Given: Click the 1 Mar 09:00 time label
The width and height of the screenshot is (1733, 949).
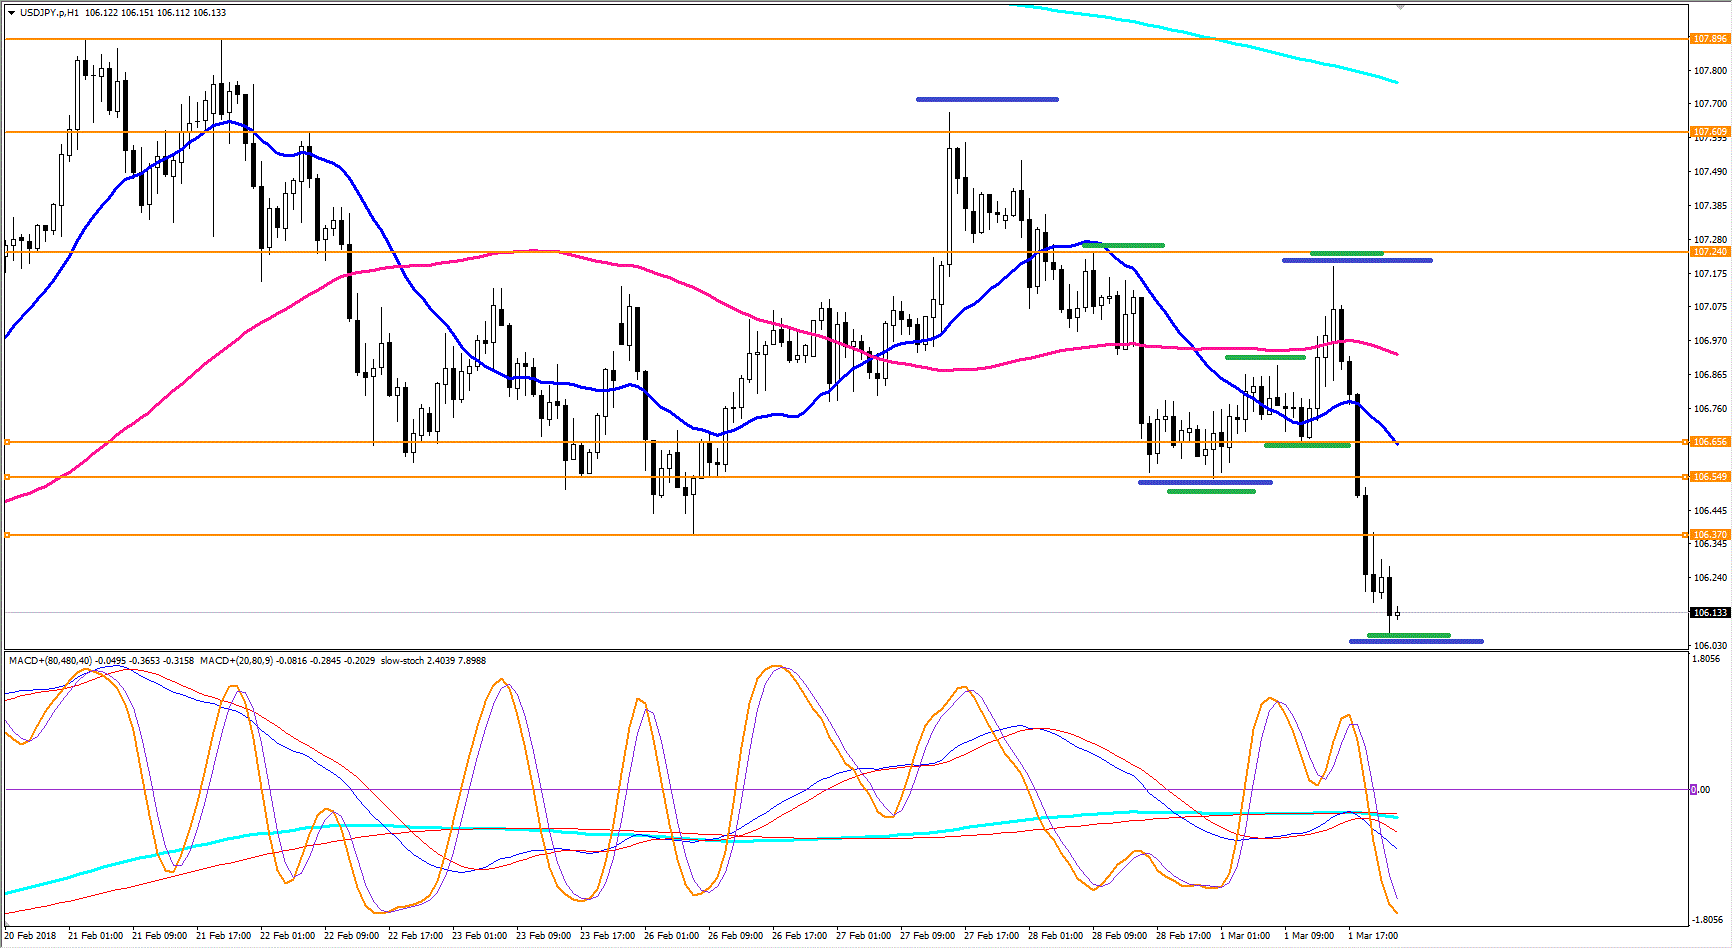Looking at the screenshot, I should (x=1309, y=936).
